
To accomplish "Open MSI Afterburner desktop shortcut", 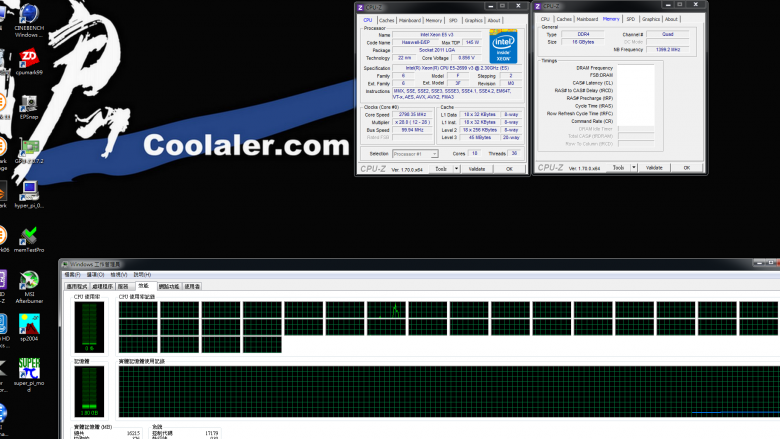I will 29,287.
